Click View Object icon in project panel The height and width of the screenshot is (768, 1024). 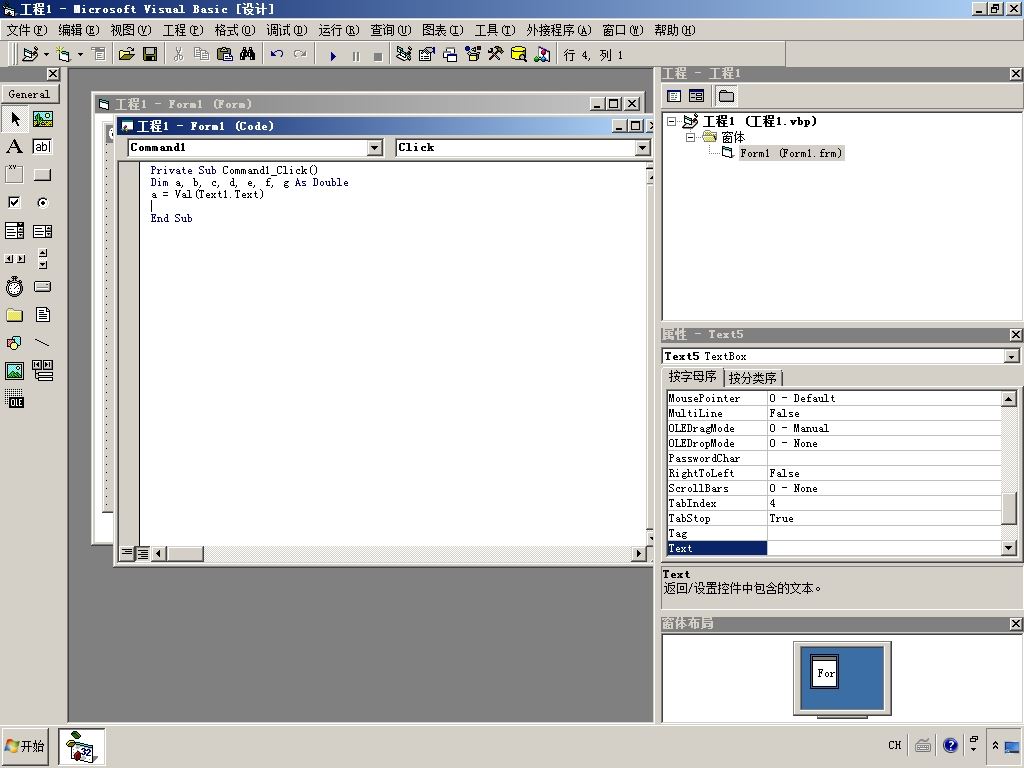coord(696,97)
